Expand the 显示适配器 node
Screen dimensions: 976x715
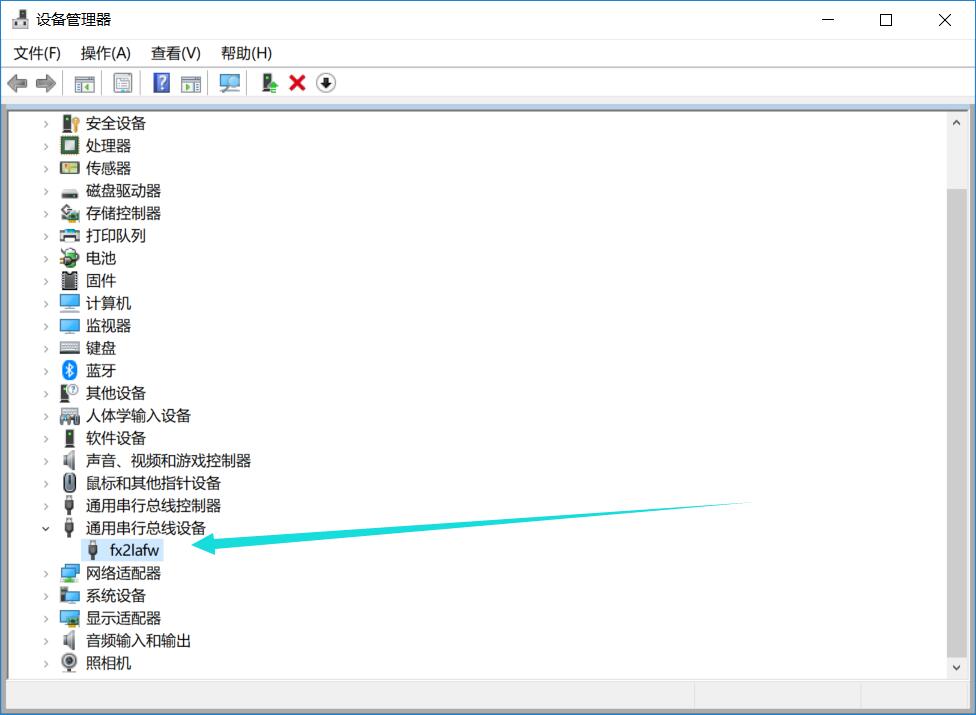(x=45, y=619)
